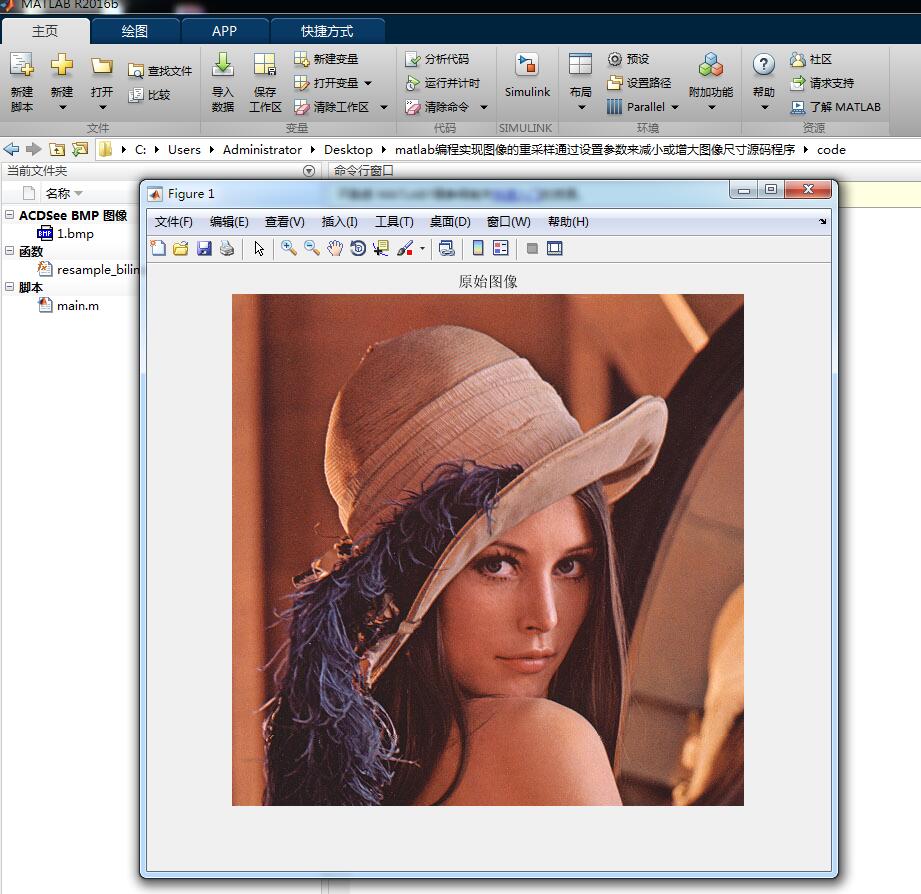Click Print Figure icon
Screen dimensions: 921x894
[x=227, y=248]
